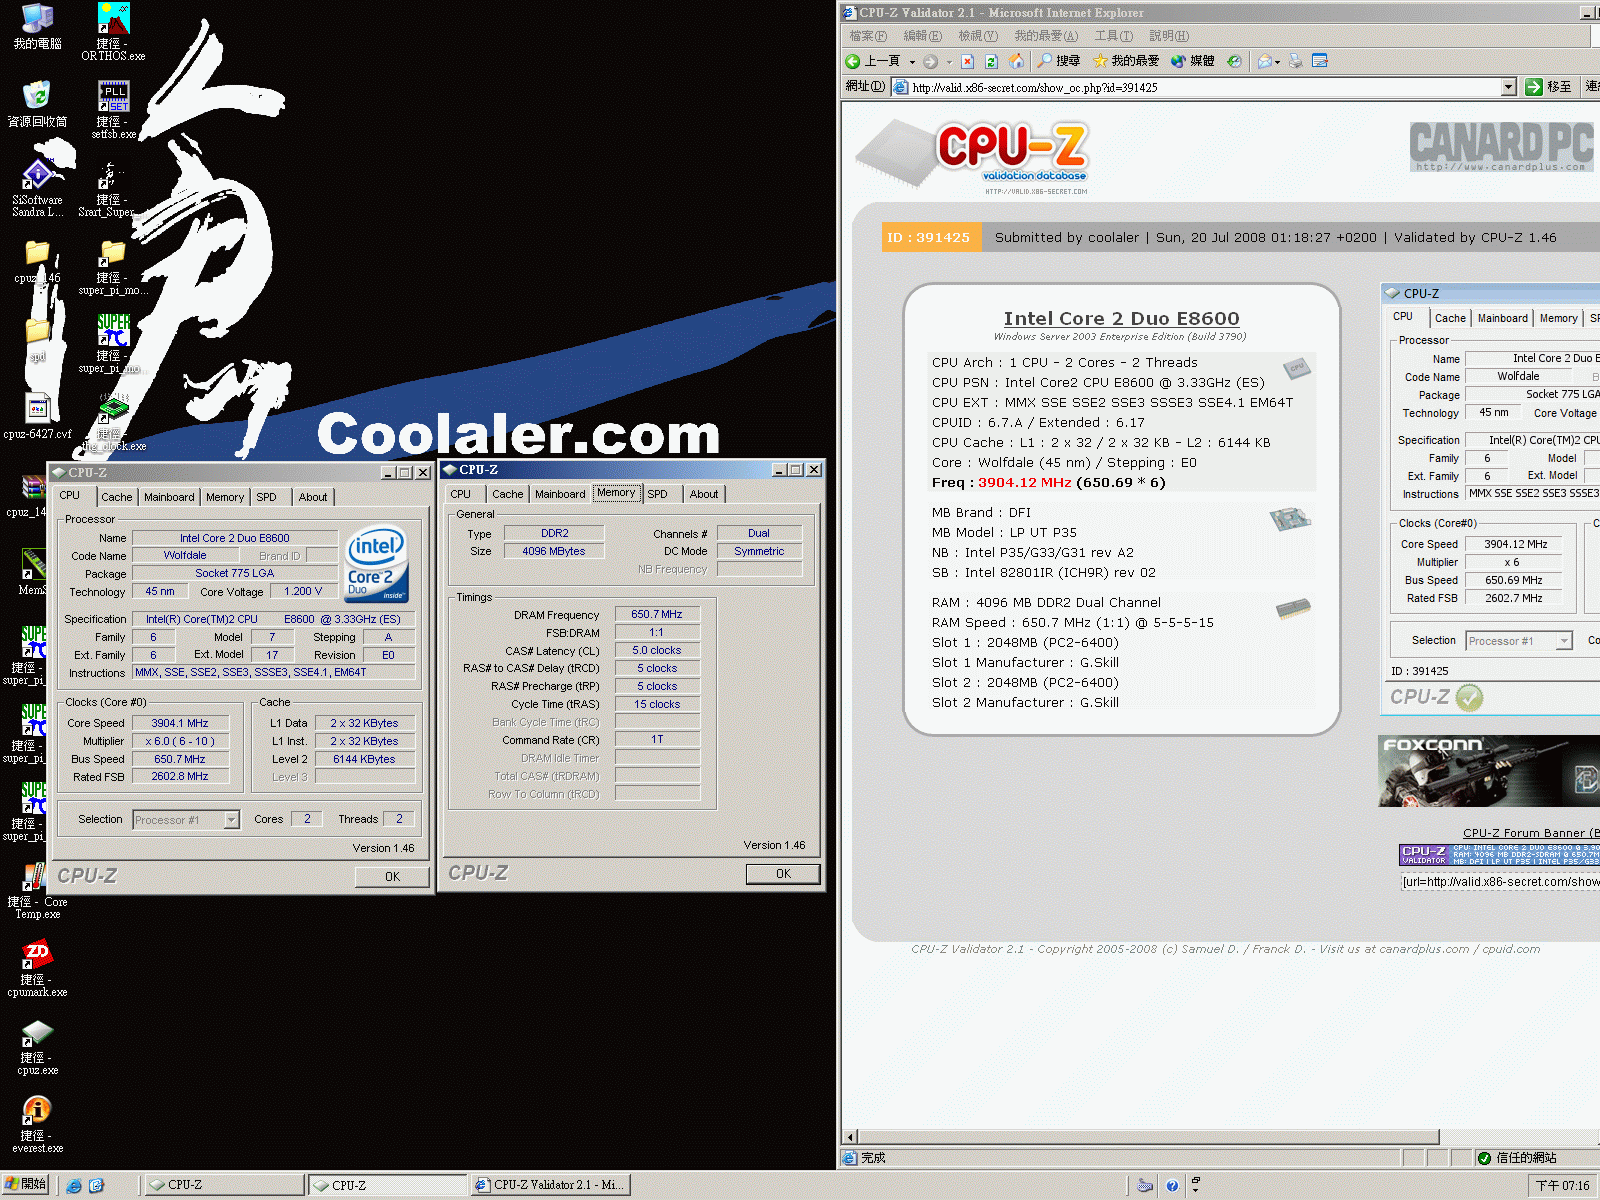Viewport: 1600px width, 1200px height.
Task: Click the Show Desktop quick launch icon
Action: tap(97, 1186)
